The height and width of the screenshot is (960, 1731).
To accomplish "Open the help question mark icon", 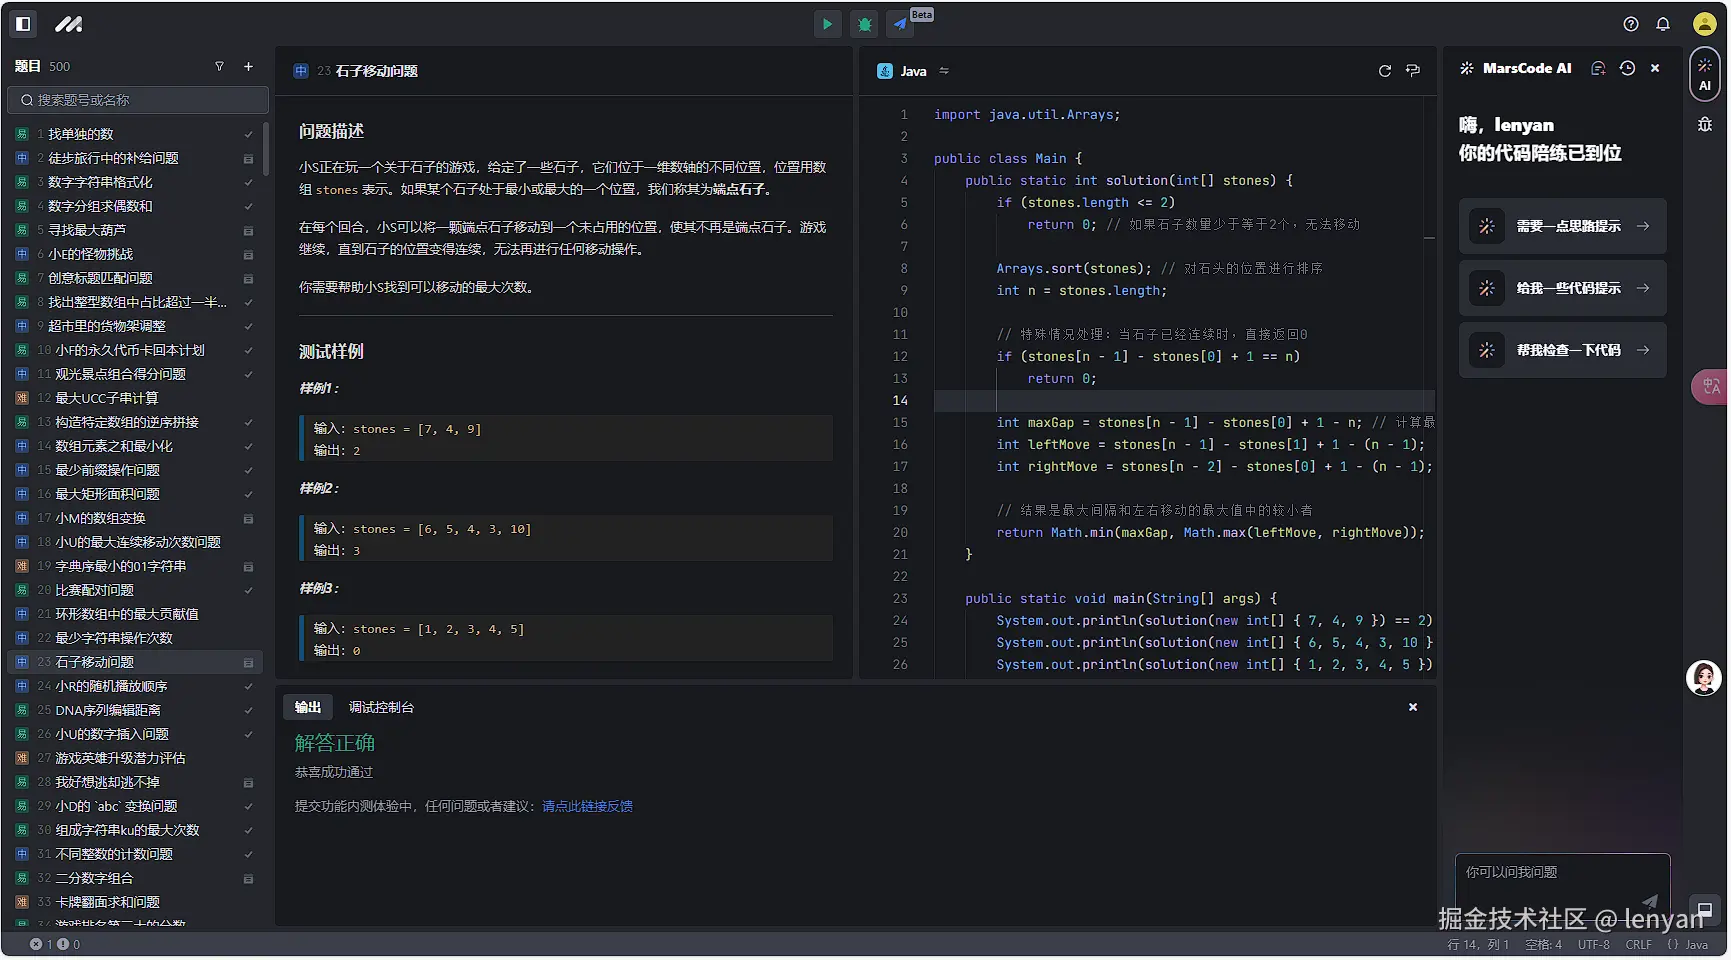I will point(1631,24).
